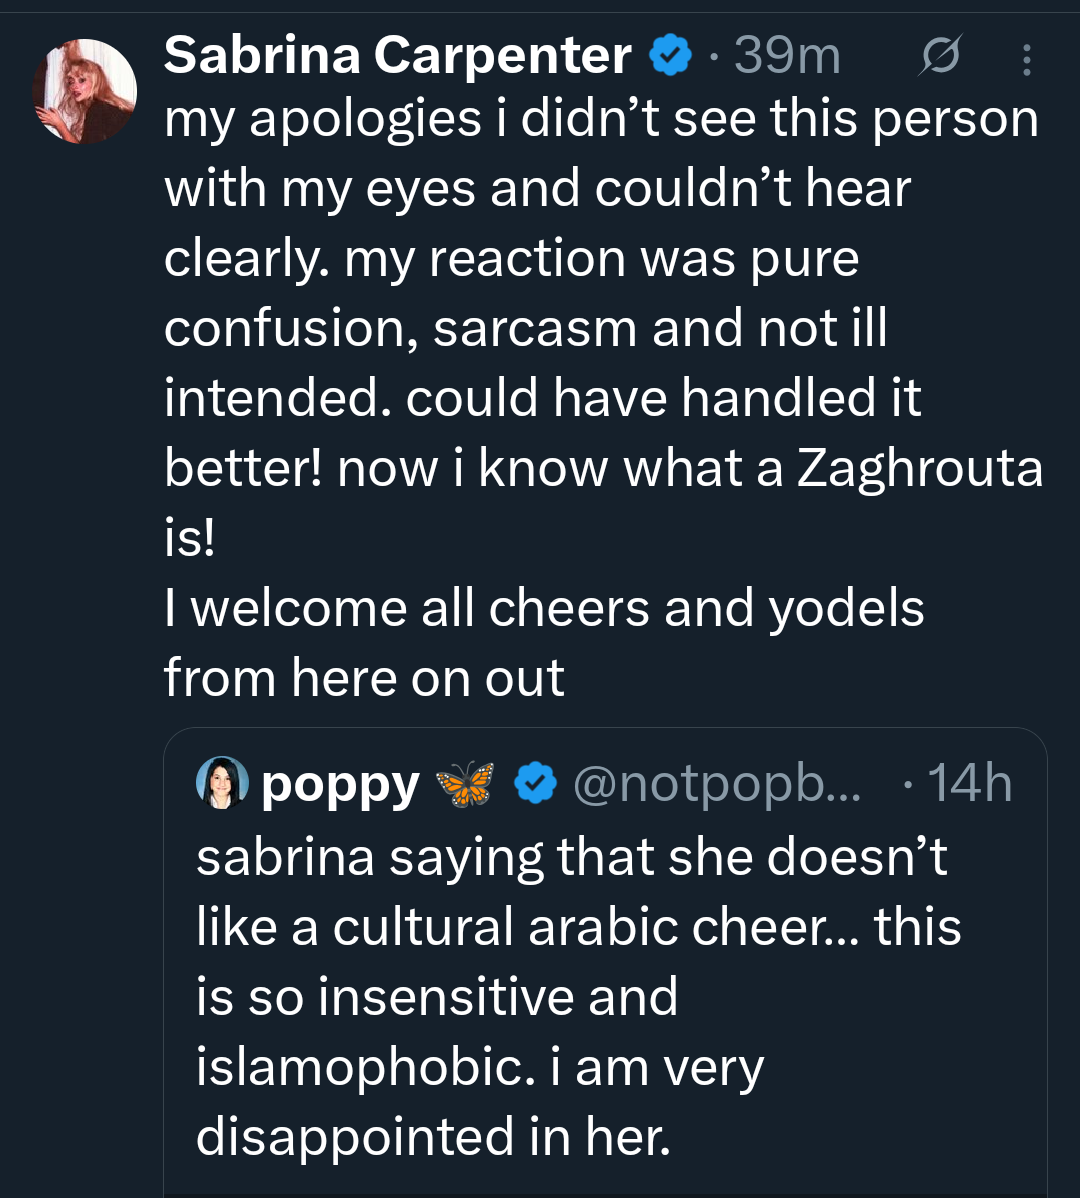Click poppy's blue verified badge
The image size is (1080, 1198).
(x=535, y=783)
